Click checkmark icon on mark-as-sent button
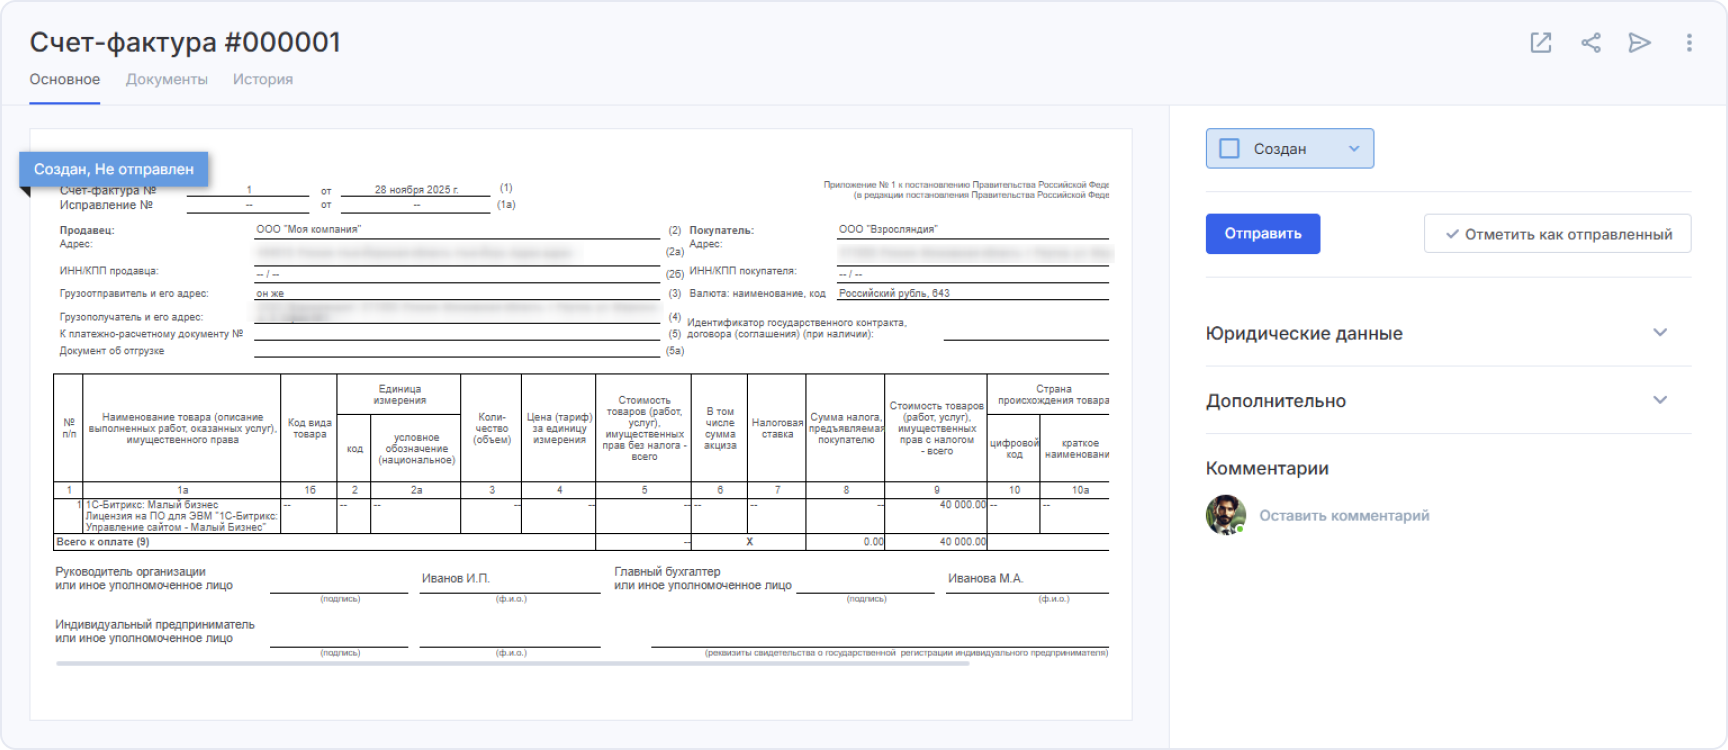 [1452, 234]
